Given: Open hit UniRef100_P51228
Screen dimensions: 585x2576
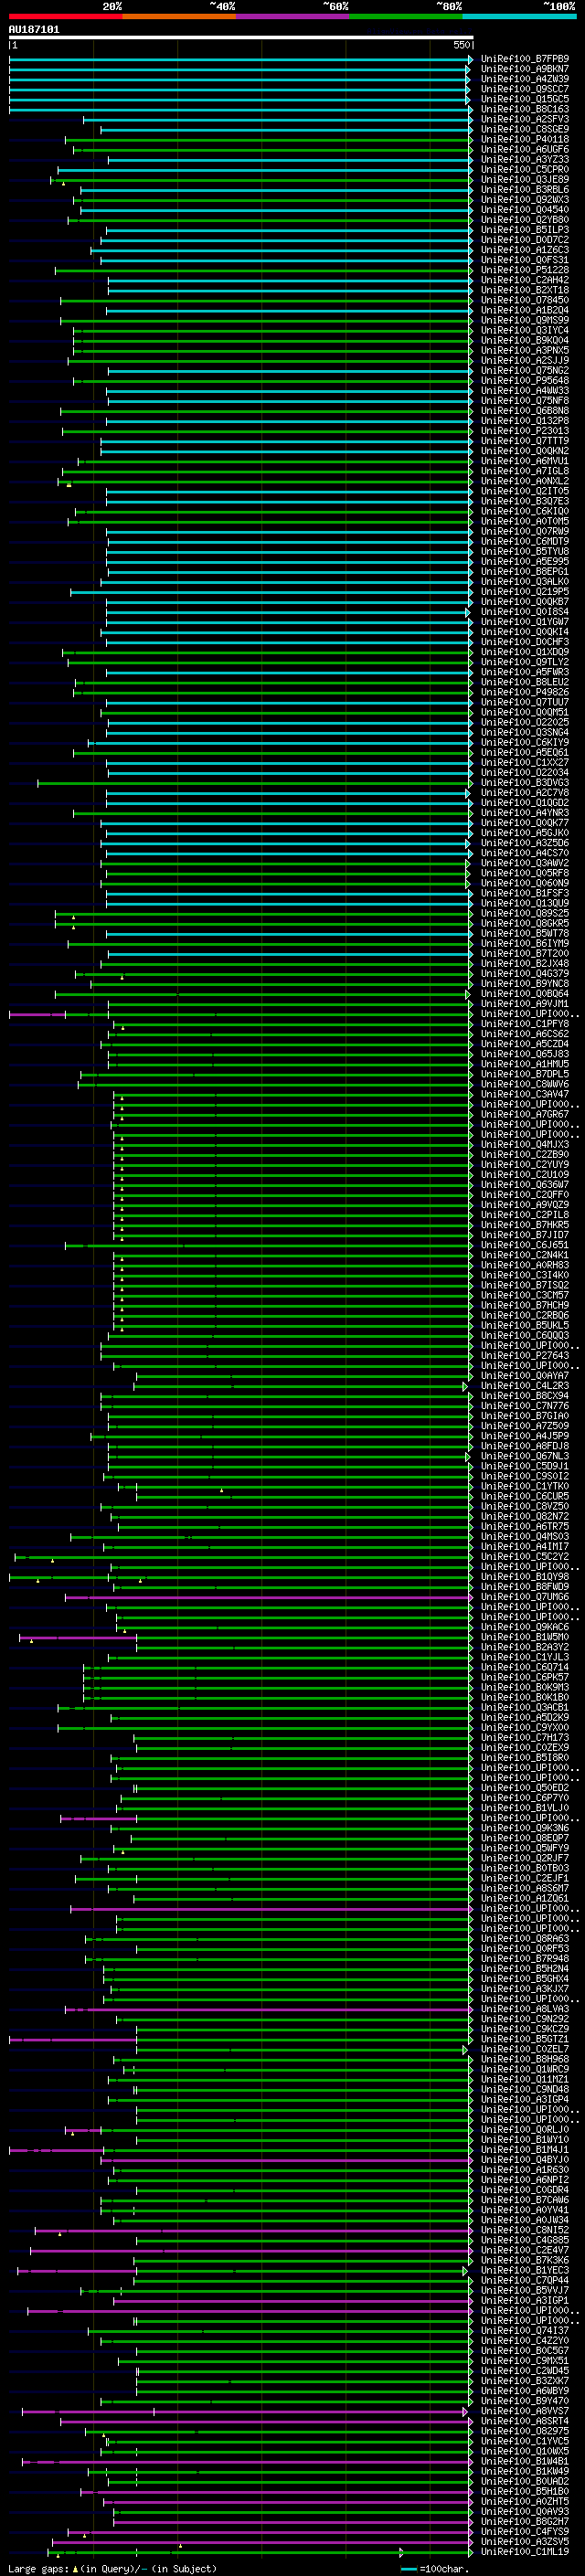Looking at the screenshot, I should point(525,270).
